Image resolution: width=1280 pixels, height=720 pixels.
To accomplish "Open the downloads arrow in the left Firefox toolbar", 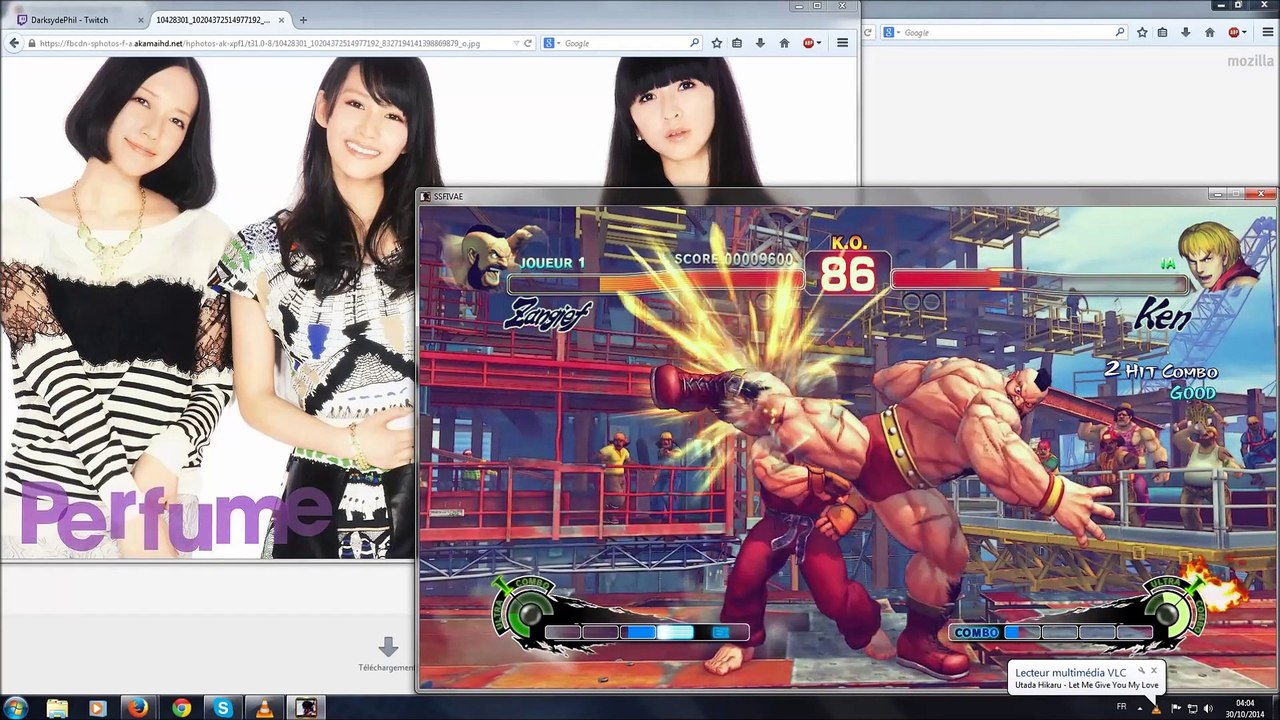I will click(x=761, y=43).
